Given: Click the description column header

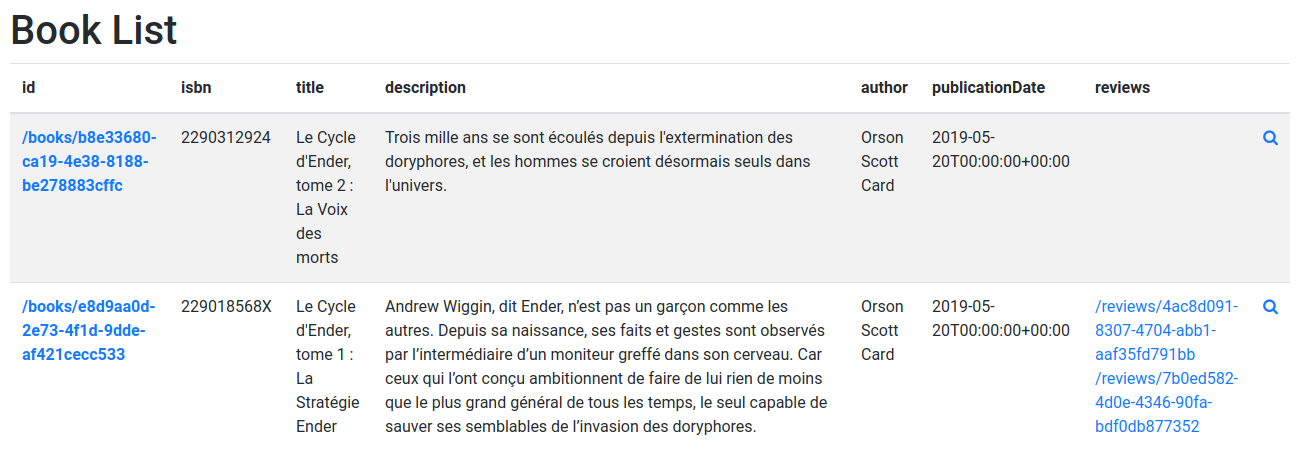Looking at the screenshot, I should coord(425,87).
